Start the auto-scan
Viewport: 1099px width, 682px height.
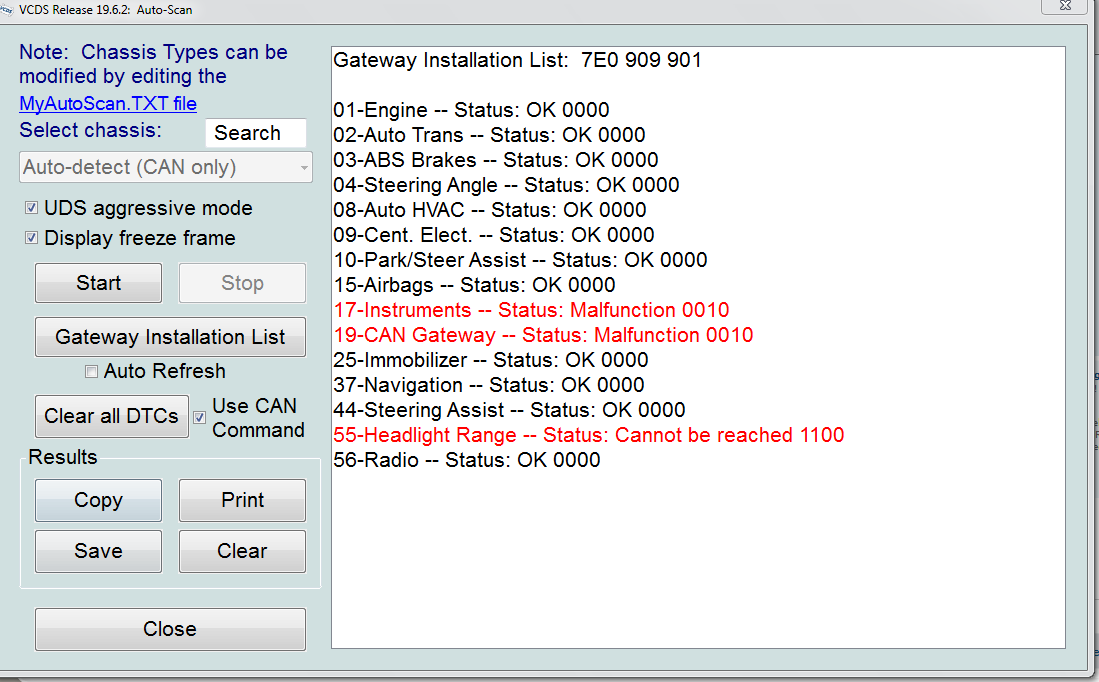[98, 283]
